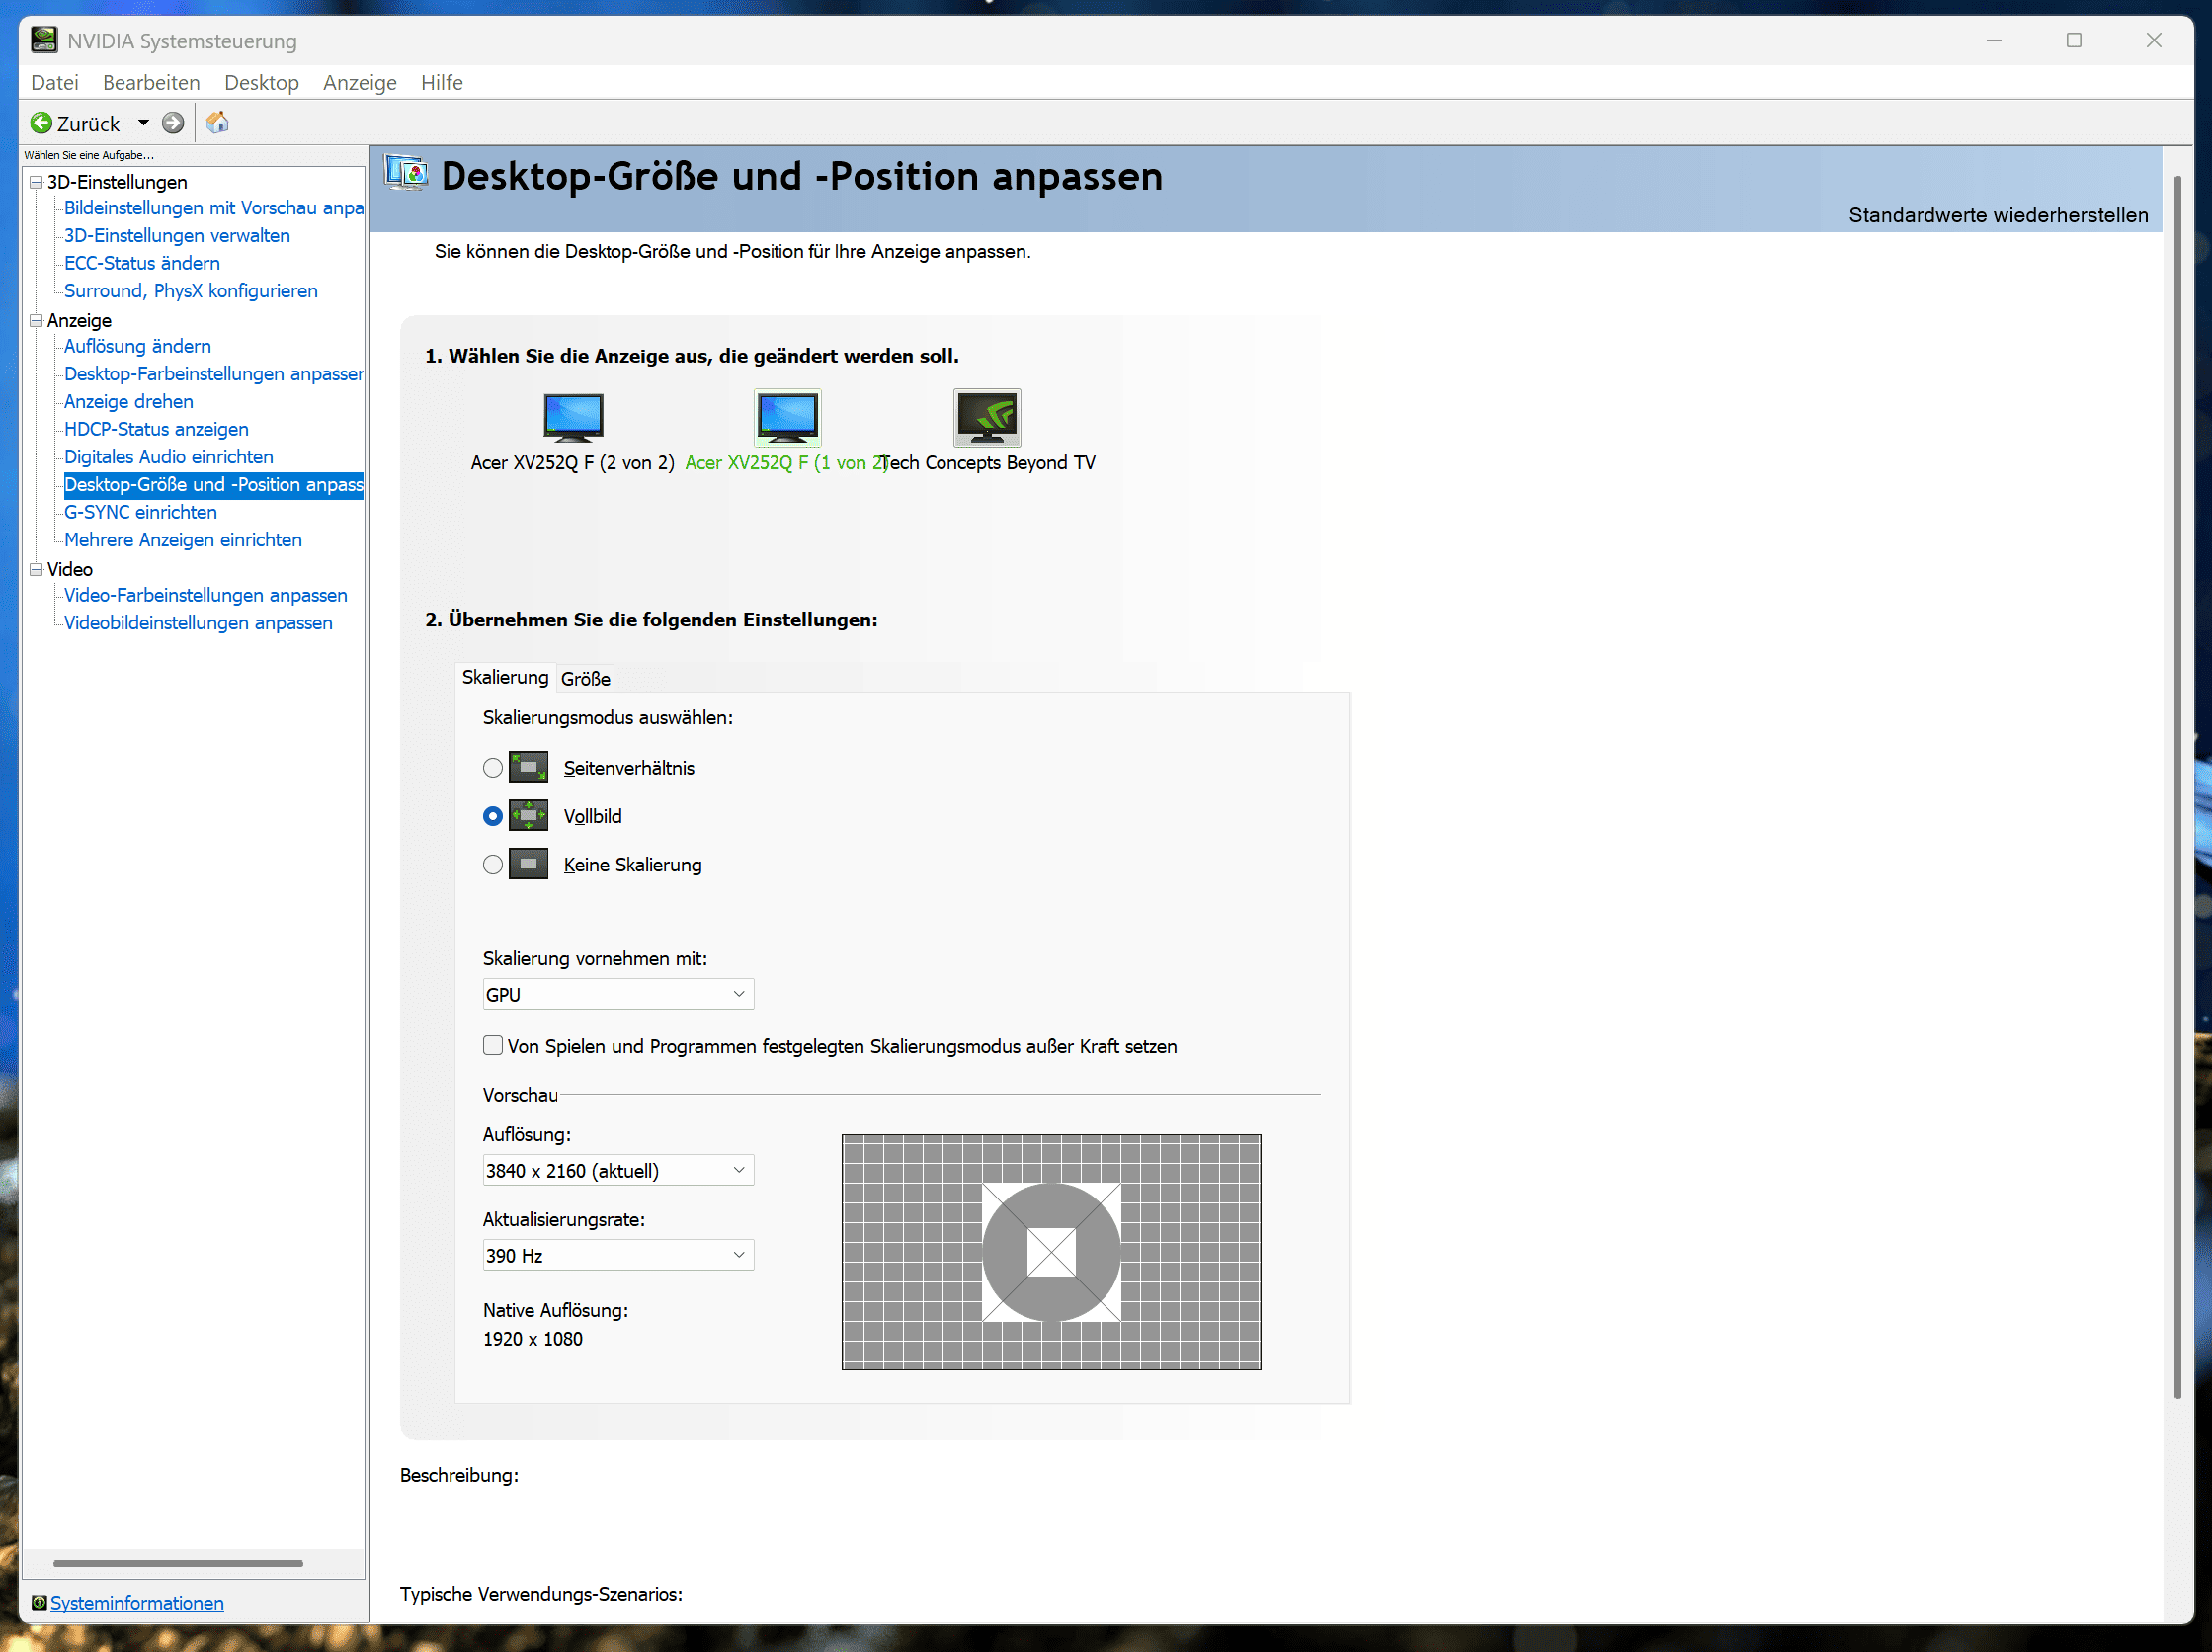Click the Keine Skalierung scaling mode icon
2212x1652 pixels.
coord(528,864)
